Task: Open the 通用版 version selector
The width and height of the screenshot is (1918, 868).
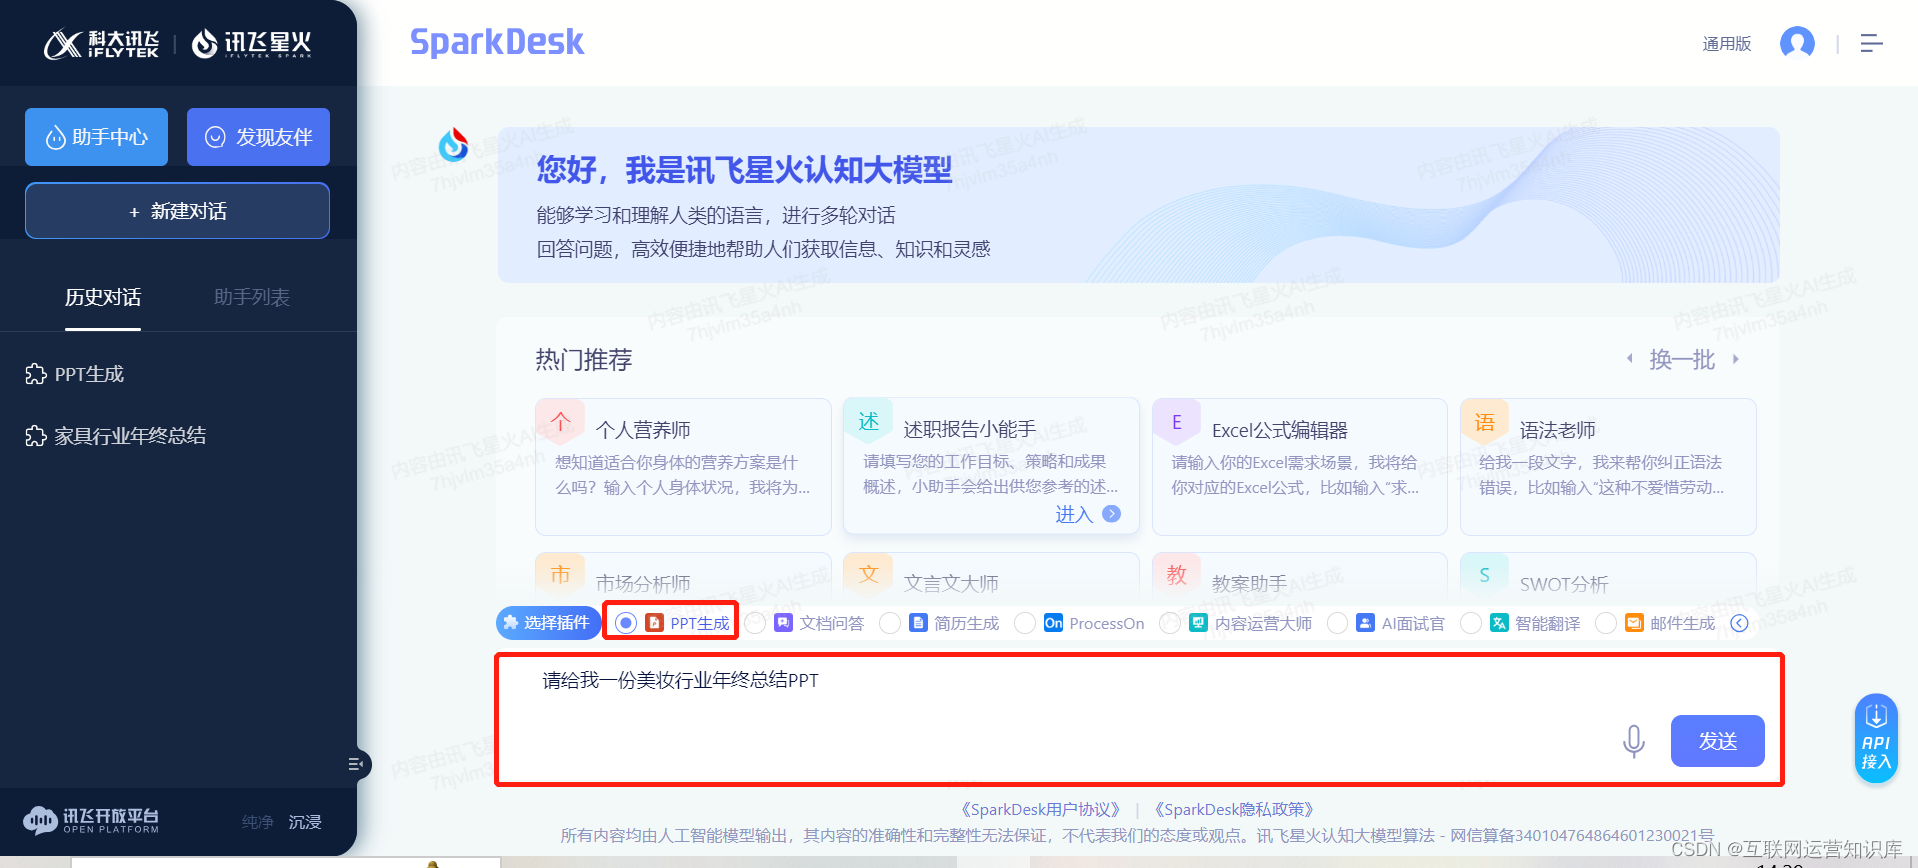Action: pos(1727,44)
